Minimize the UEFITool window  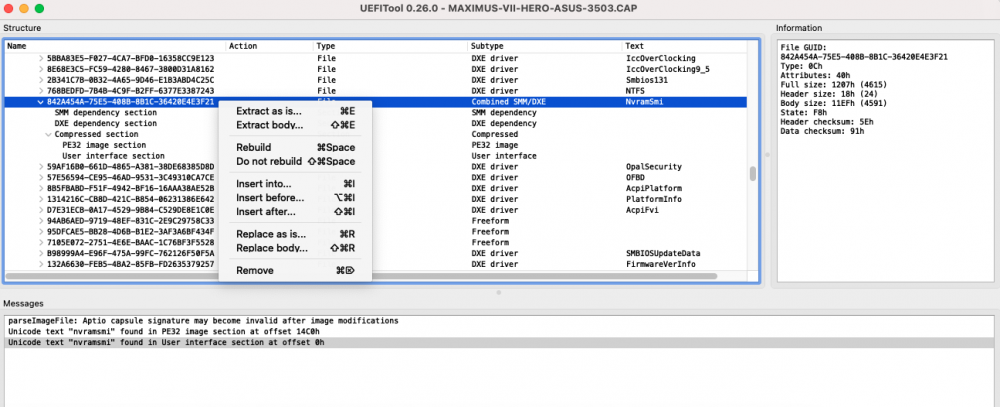(x=24, y=9)
